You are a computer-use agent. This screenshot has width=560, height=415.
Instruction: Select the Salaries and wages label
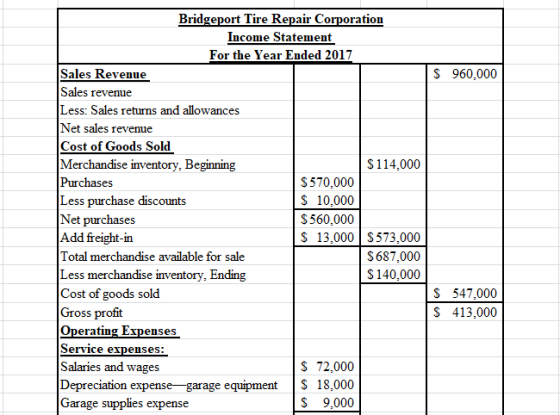click(110, 367)
